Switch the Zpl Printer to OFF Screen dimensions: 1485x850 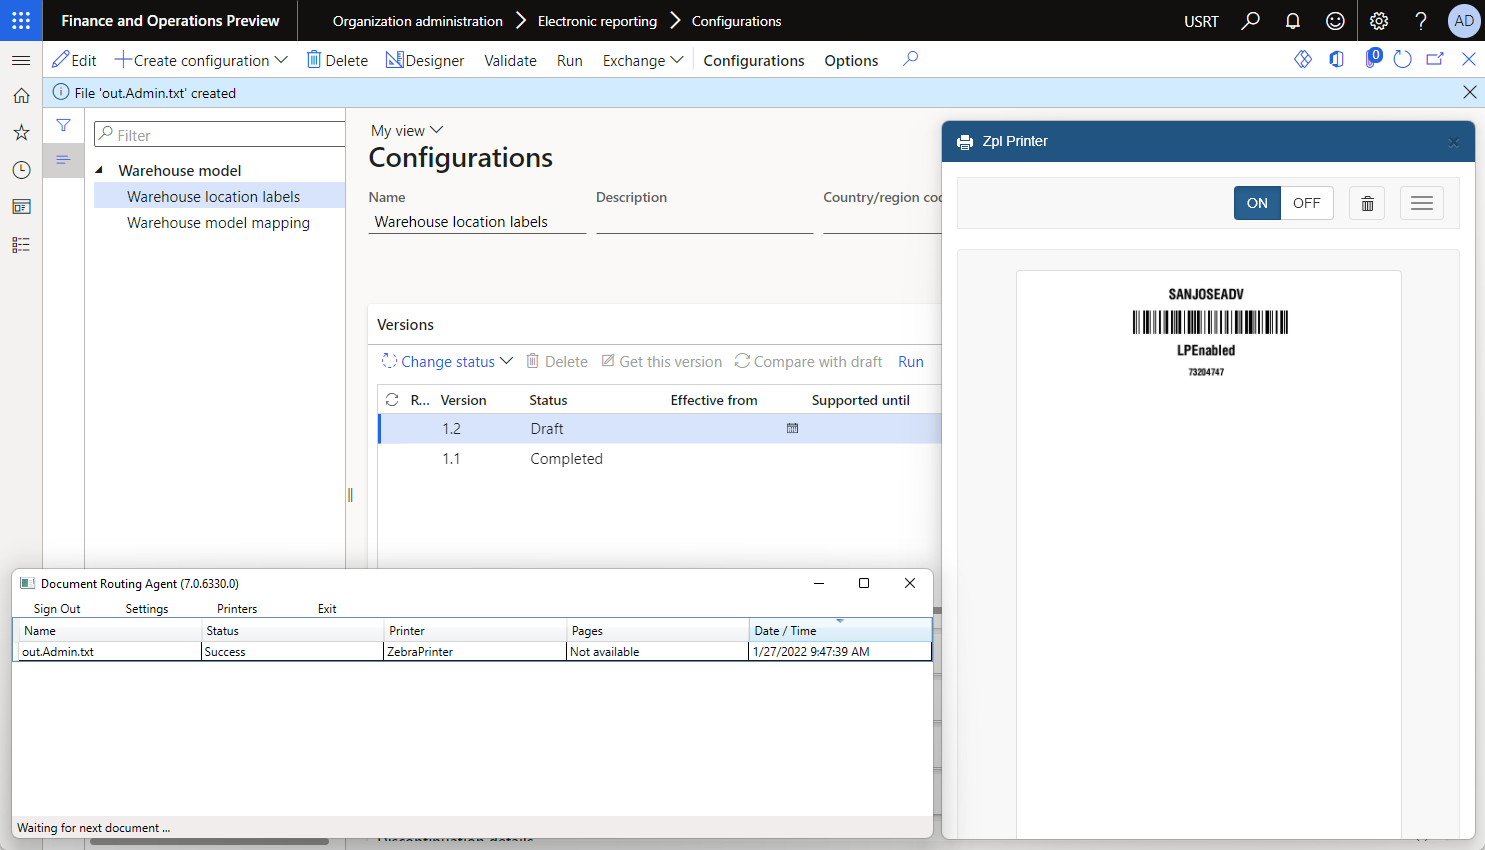1307,203
